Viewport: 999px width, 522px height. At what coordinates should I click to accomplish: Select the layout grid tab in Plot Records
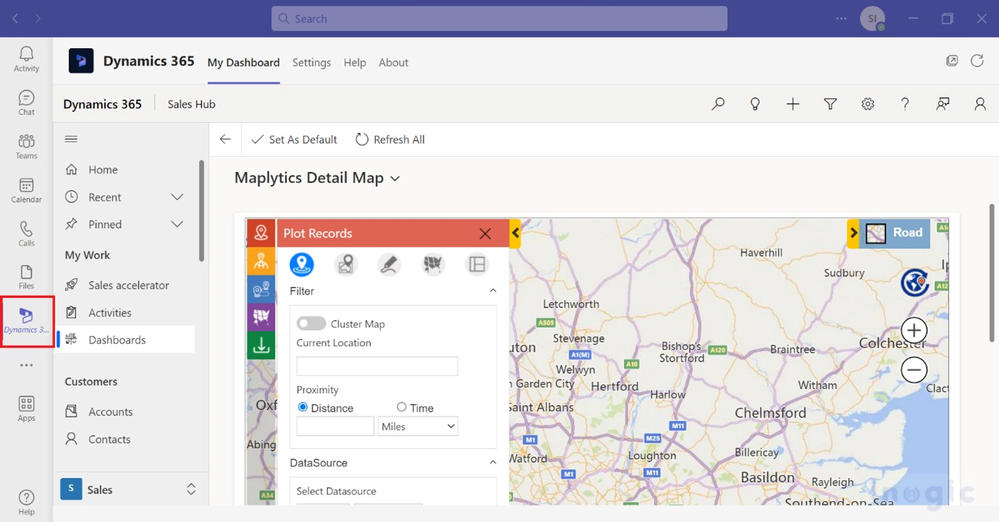477,264
